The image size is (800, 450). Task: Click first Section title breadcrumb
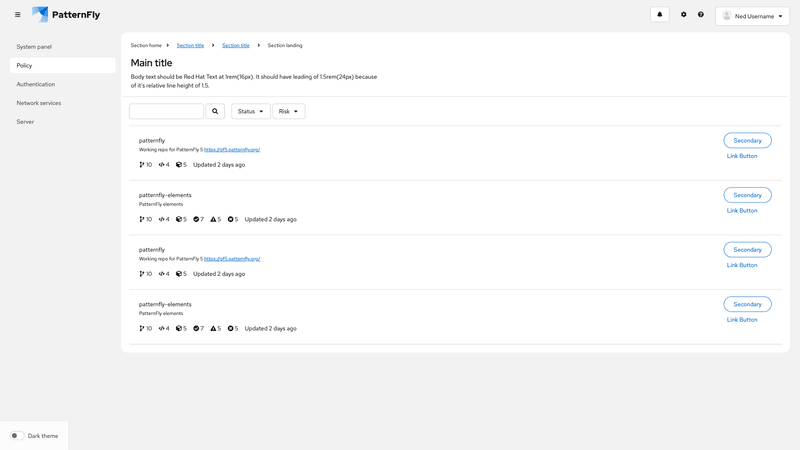(190, 45)
